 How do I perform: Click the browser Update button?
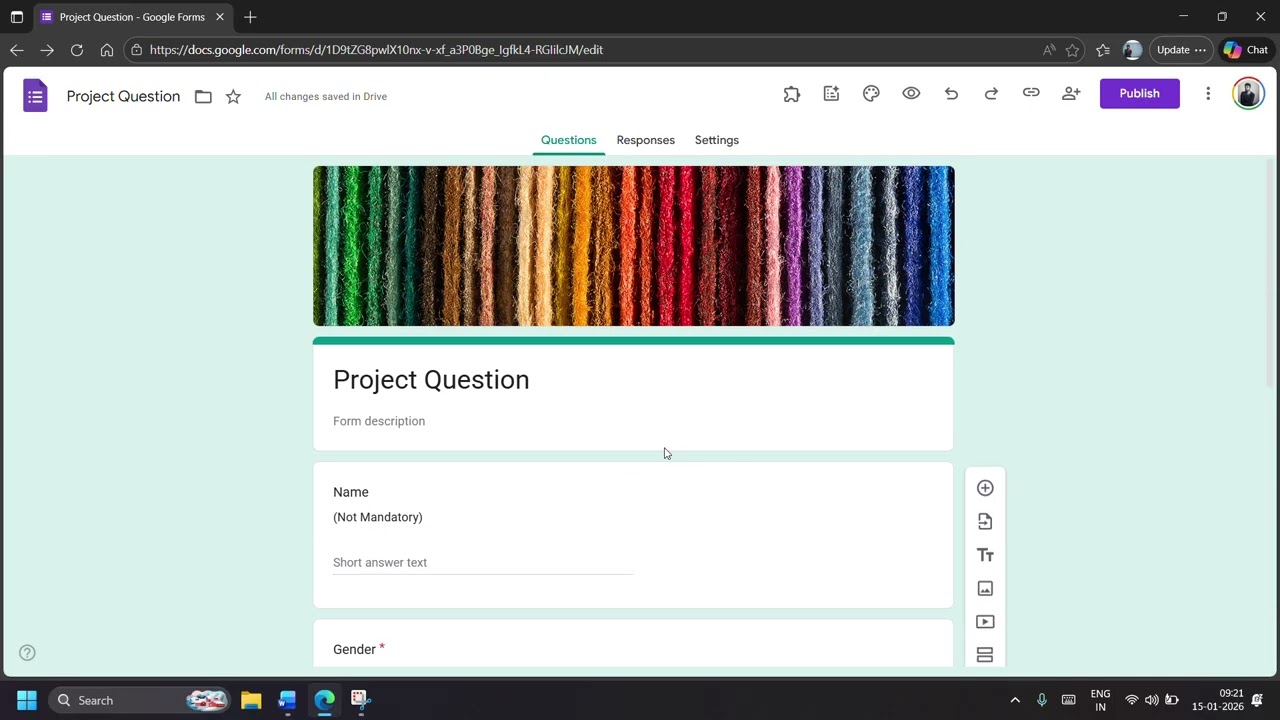[1181, 50]
